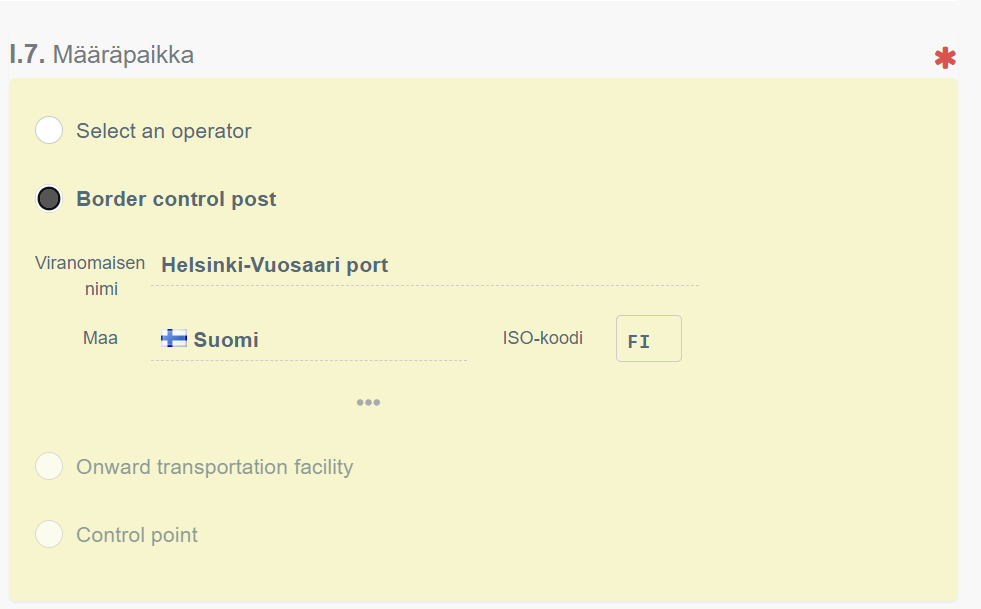
Task: Click the red required-field asterisk
Action: (945, 59)
